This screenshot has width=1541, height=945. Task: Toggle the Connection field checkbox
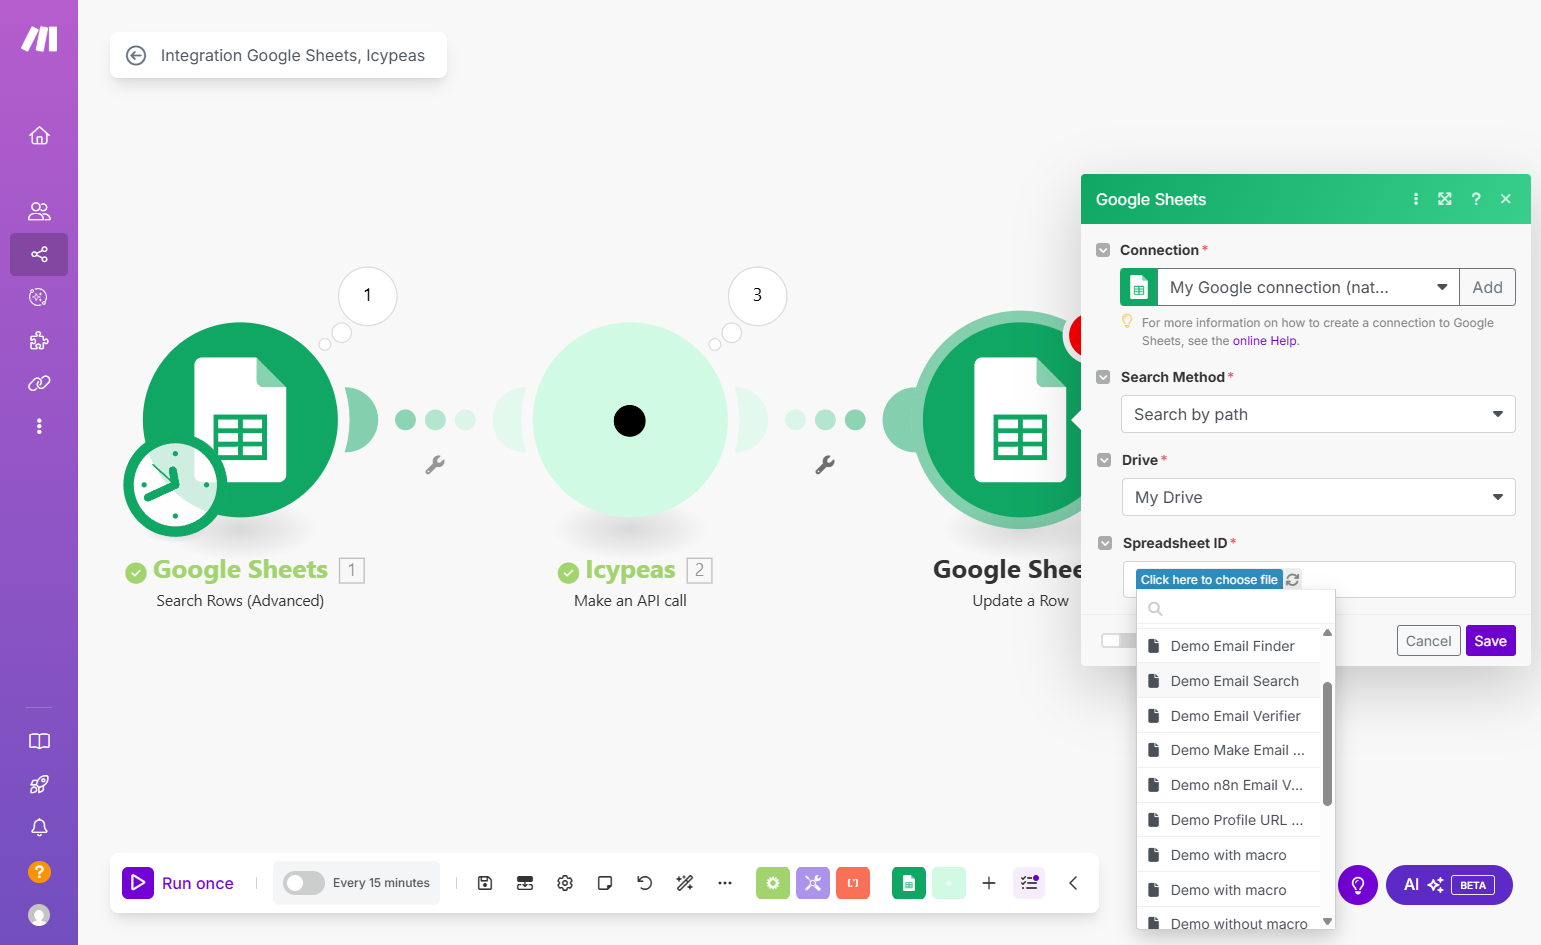pyautogui.click(x=1103, y=250)
